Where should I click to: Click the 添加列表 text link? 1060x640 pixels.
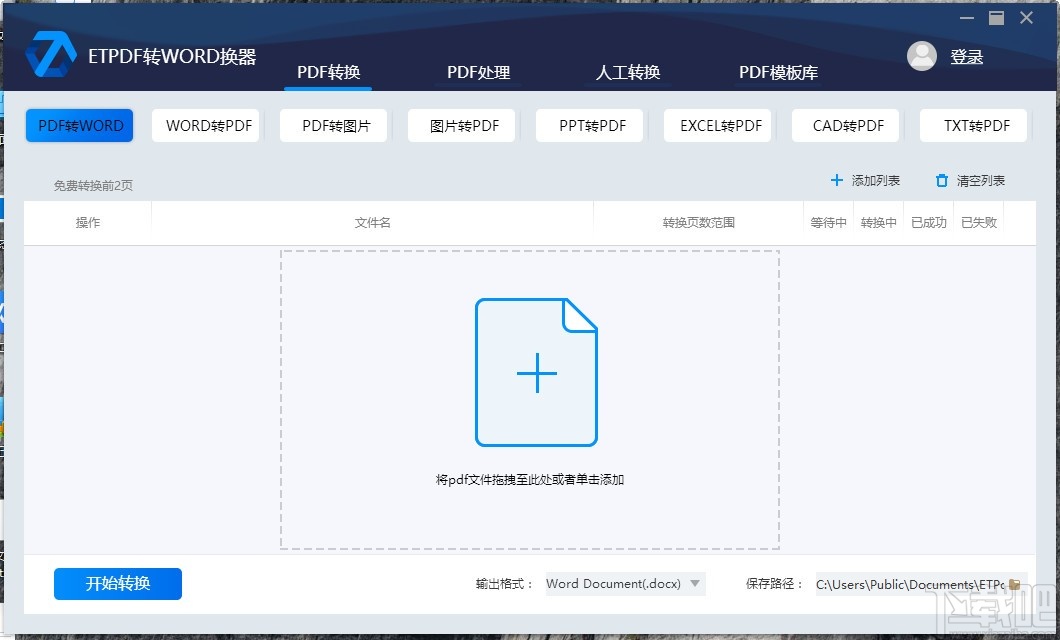point(875,180)
